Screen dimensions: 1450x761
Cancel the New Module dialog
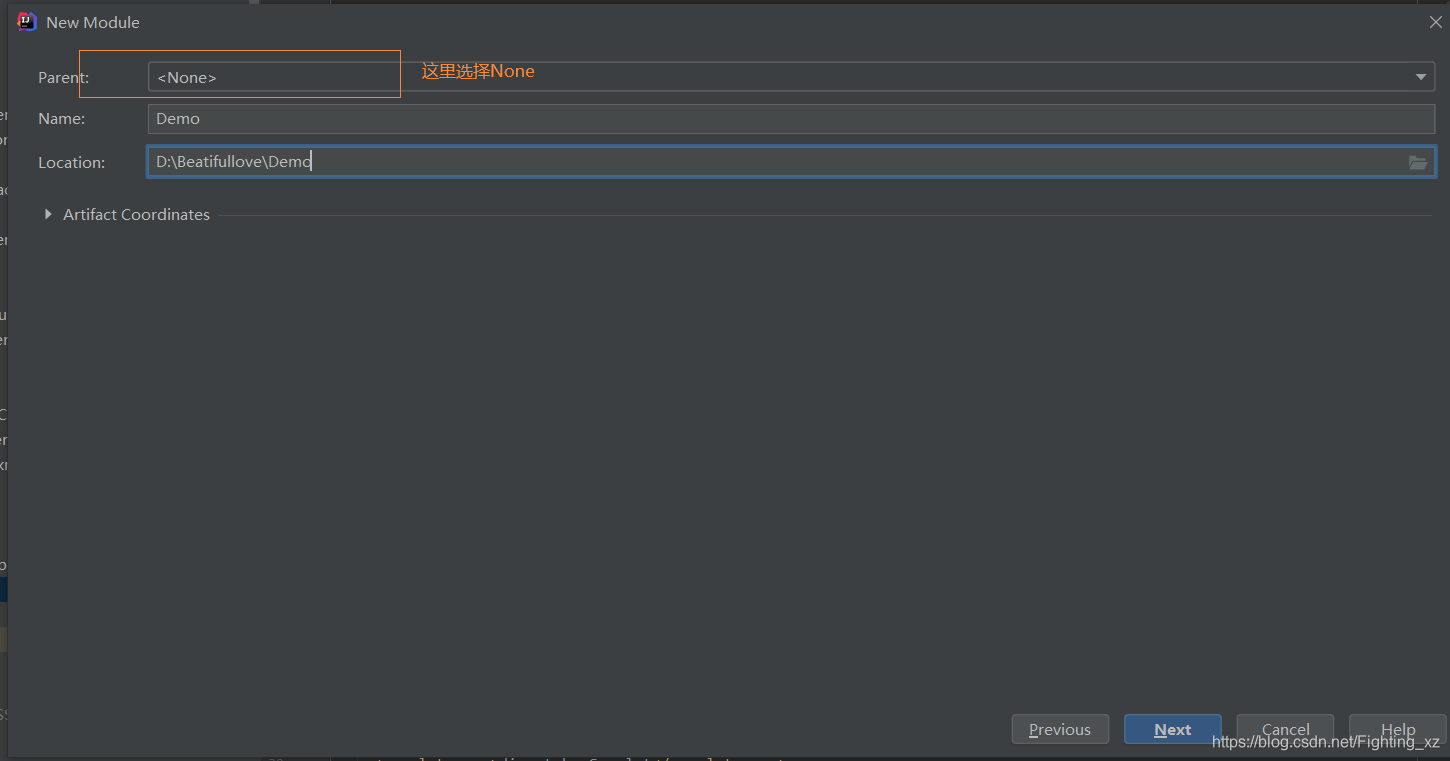tap(1285, 729)
